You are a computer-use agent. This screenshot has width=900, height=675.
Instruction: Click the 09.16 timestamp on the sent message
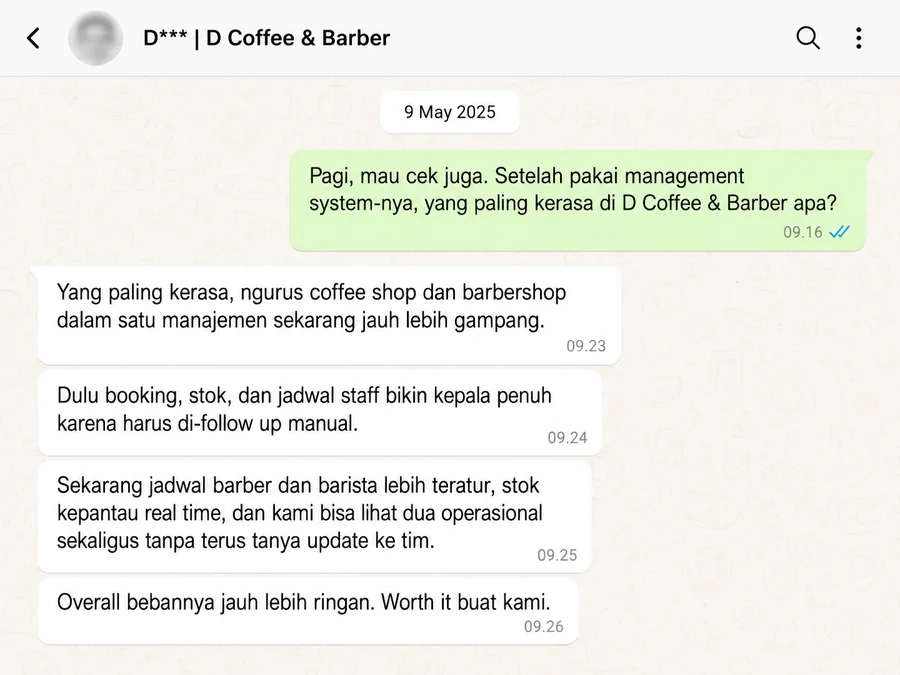[x=803, y=232]
